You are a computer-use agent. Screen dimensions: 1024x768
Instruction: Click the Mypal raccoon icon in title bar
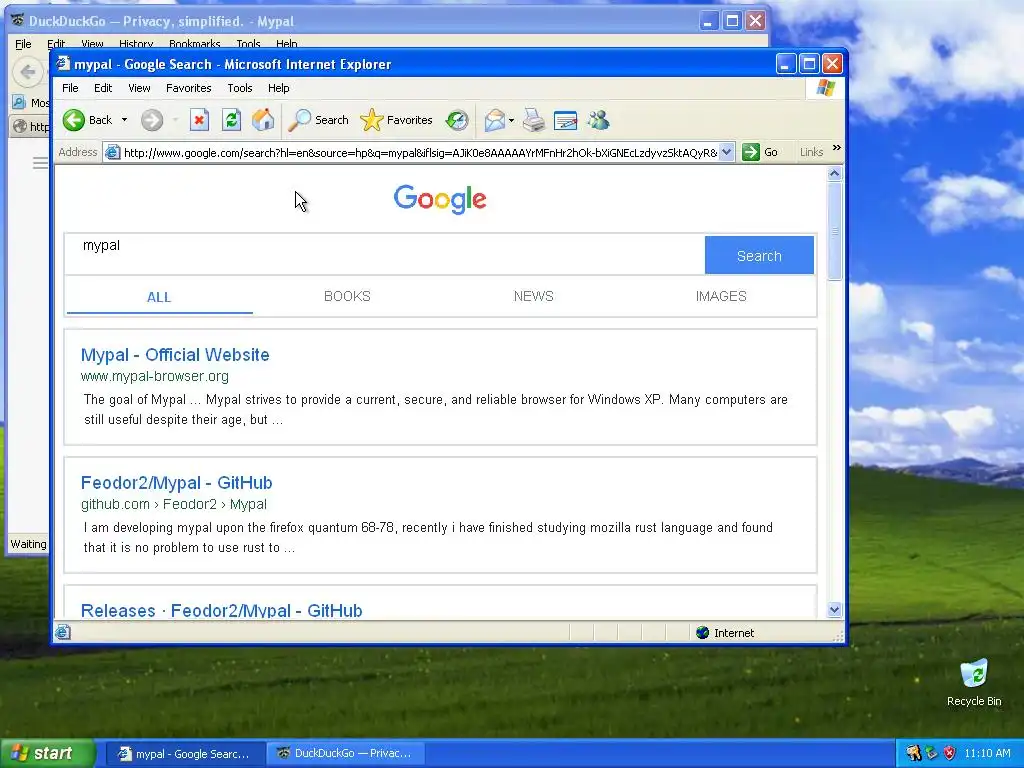tap(18, 21)
